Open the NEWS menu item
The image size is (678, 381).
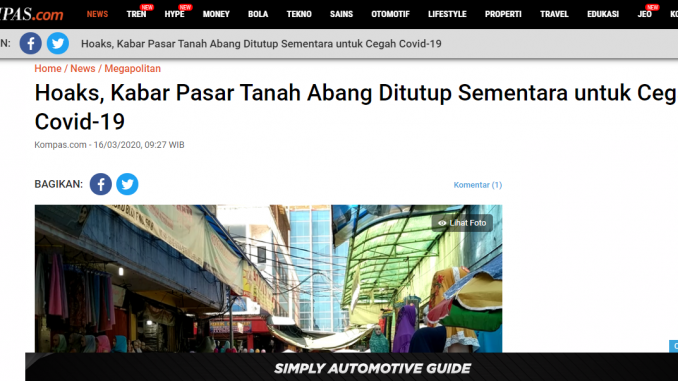(97, 14)
